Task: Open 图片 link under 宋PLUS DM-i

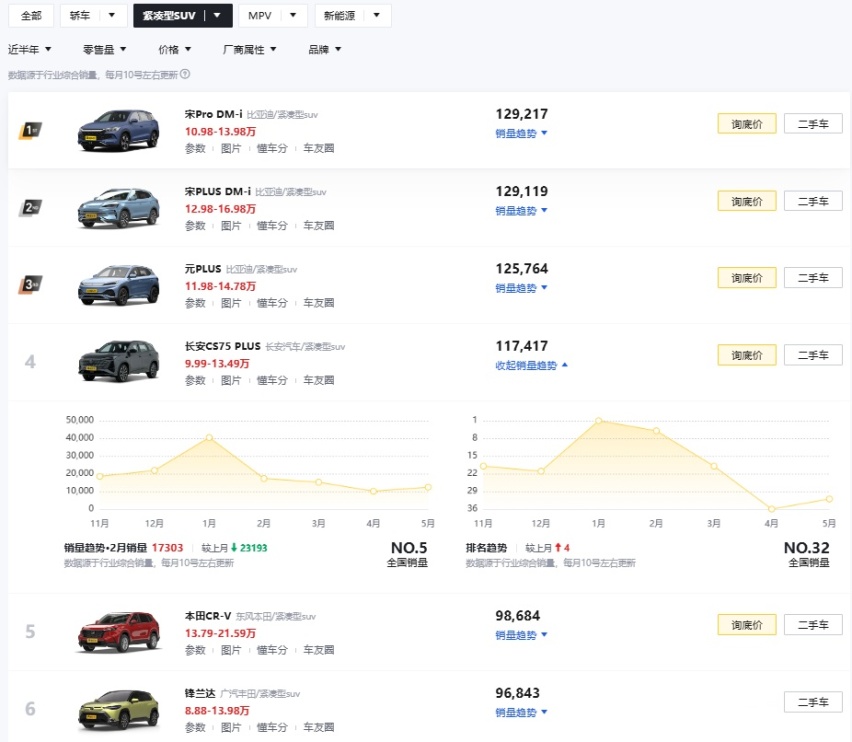Action: click(231, 225)
